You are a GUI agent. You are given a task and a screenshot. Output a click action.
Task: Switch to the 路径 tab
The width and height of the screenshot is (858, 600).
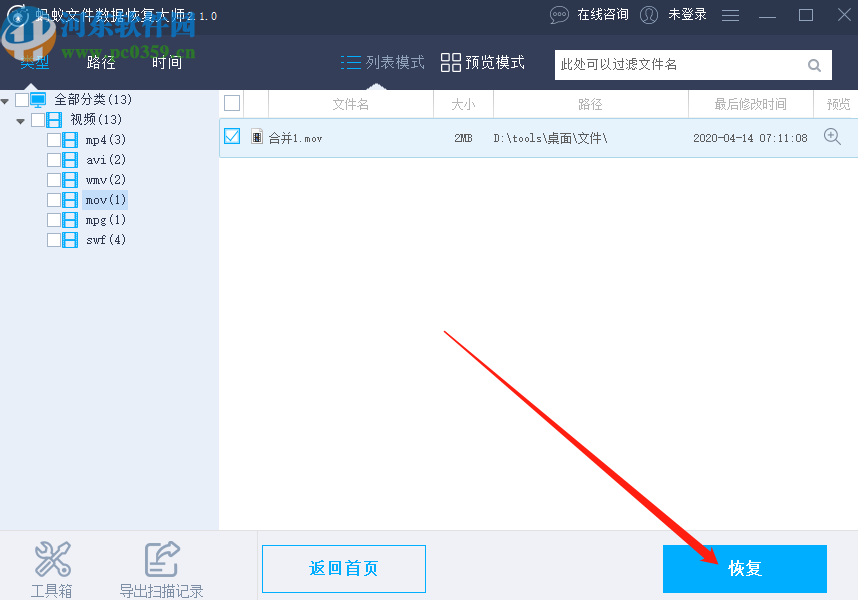(100, 61)
